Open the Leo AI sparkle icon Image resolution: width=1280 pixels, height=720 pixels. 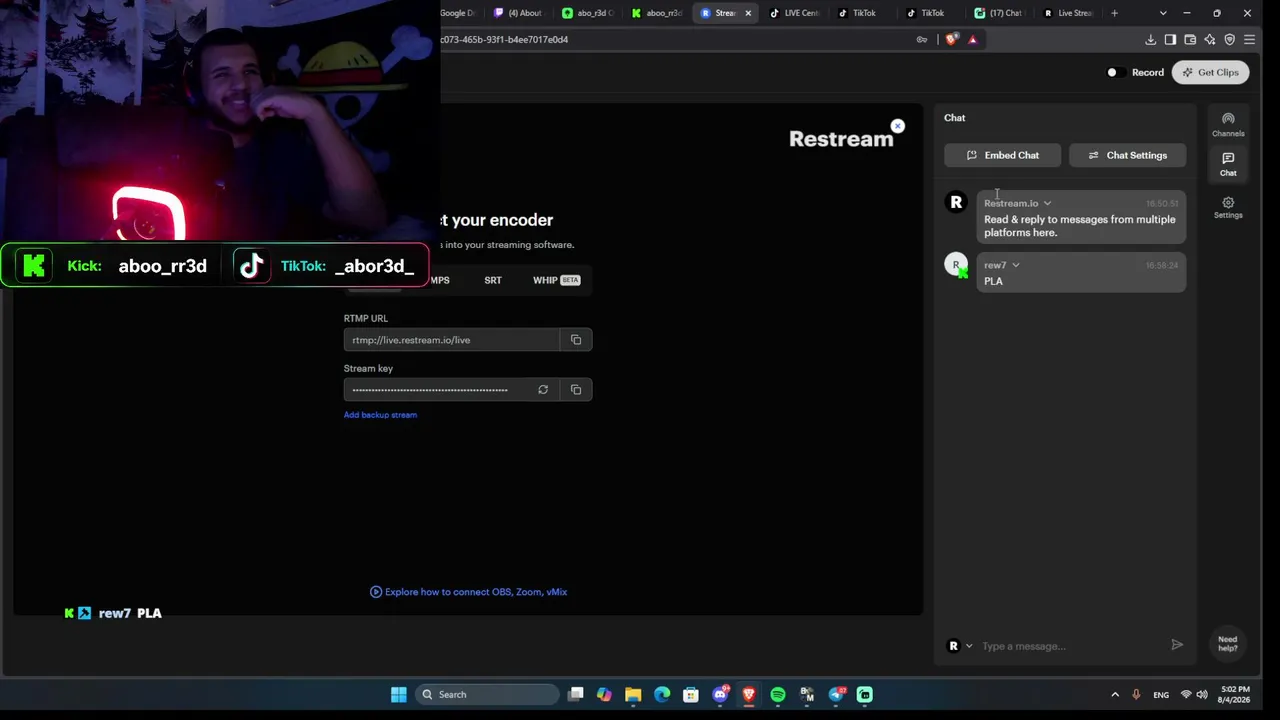point(1210,39)
